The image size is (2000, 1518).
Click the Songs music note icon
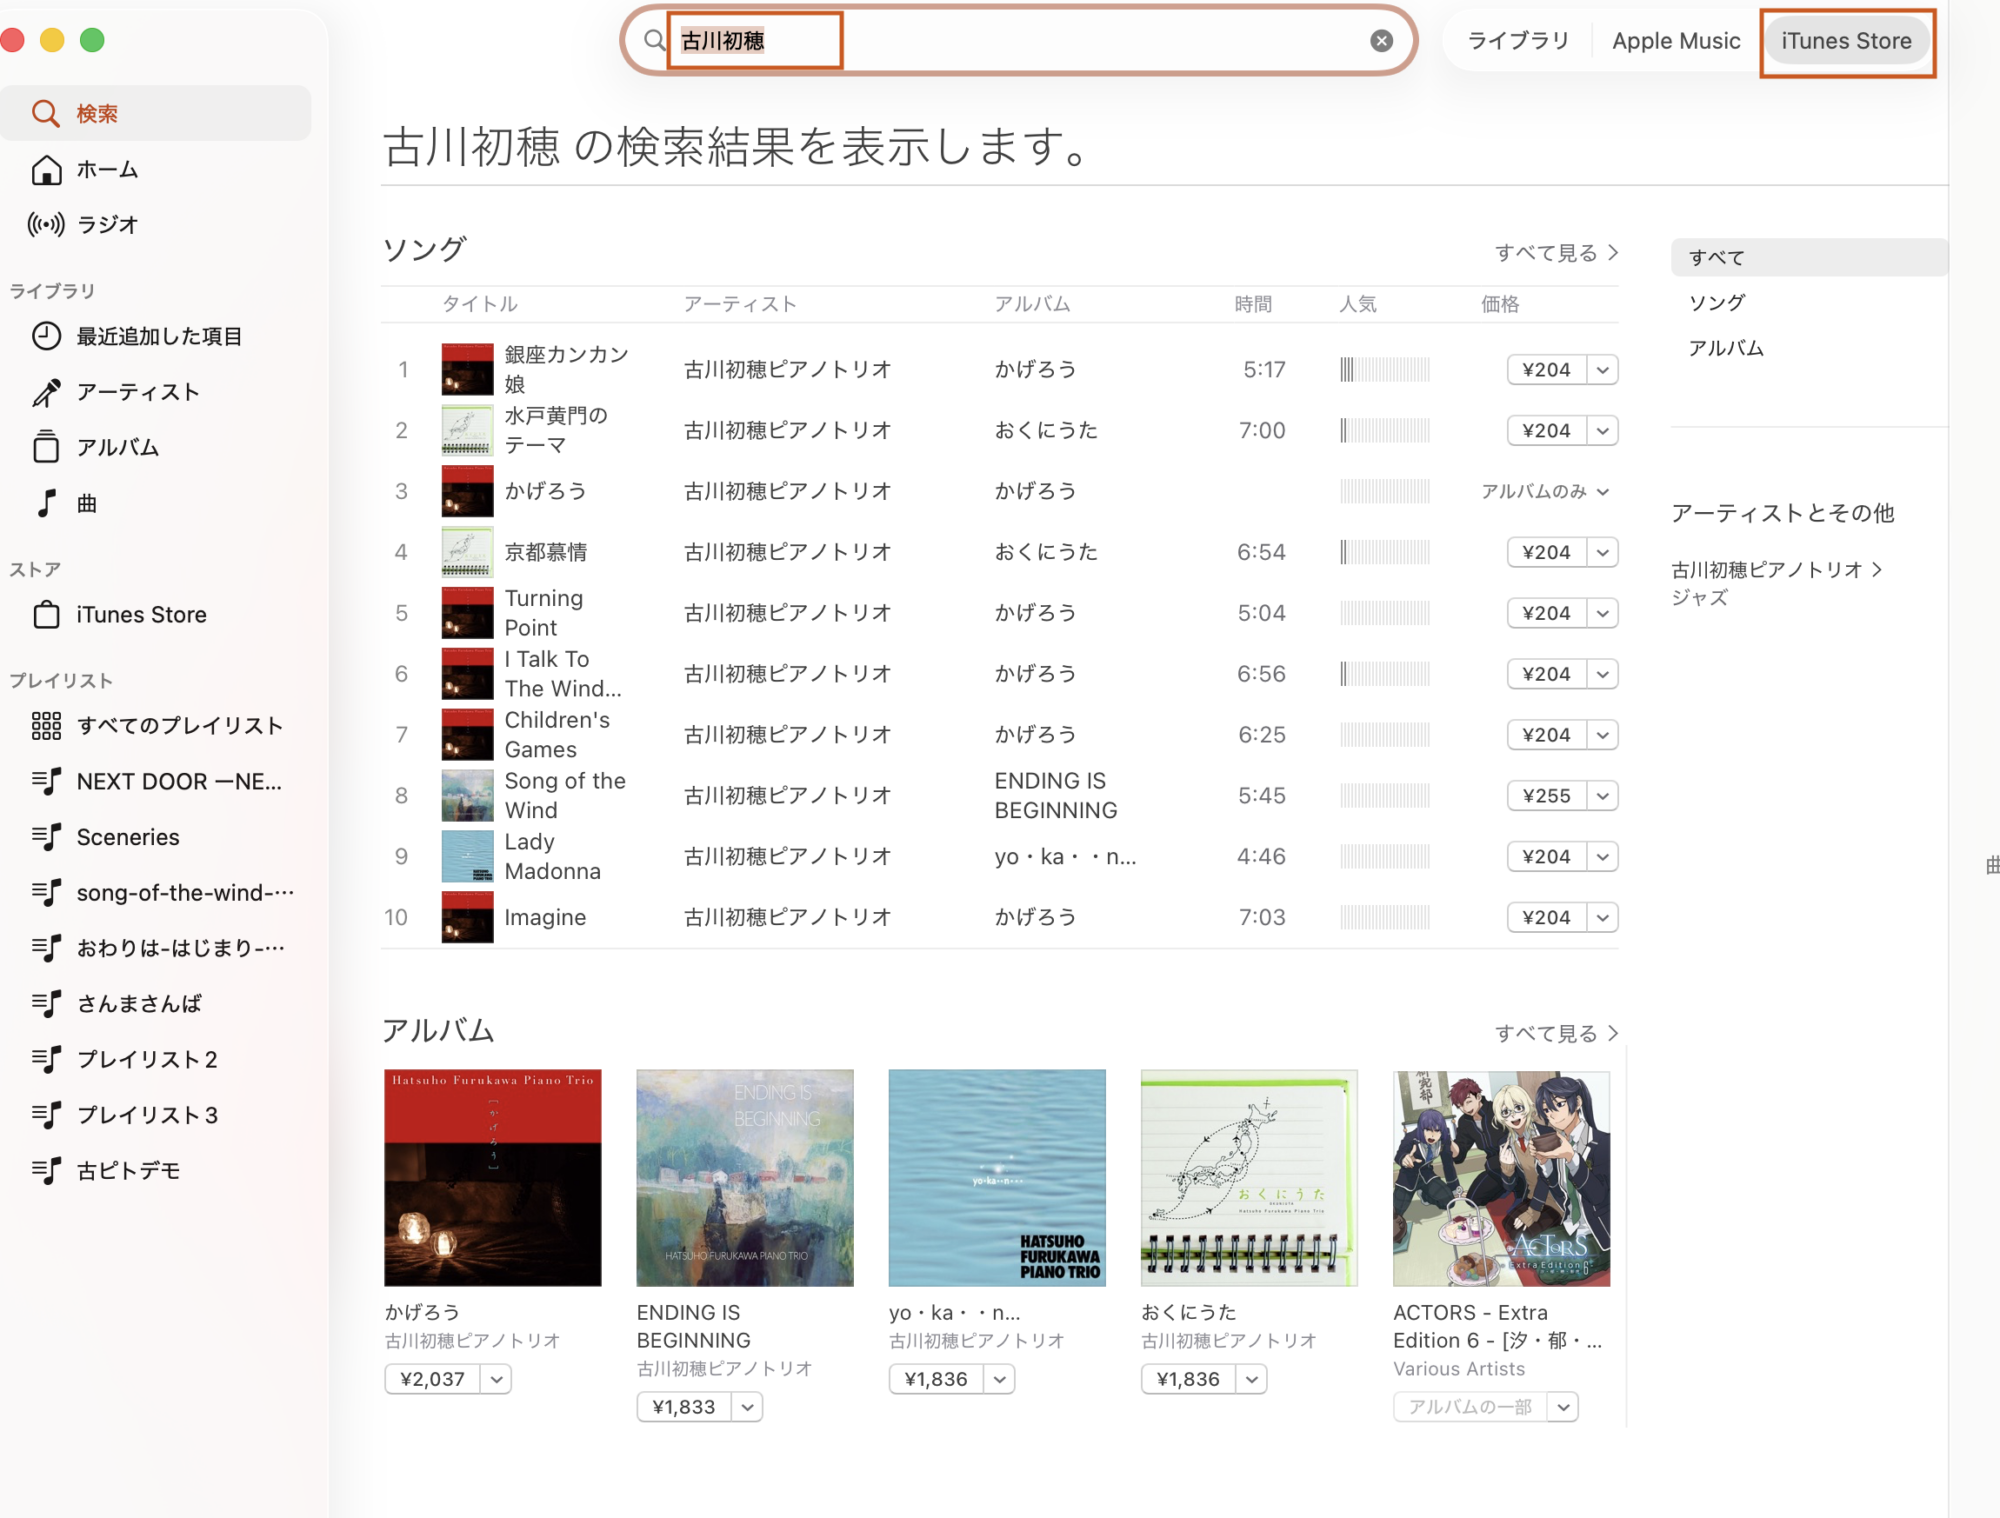tap(46, 503)
